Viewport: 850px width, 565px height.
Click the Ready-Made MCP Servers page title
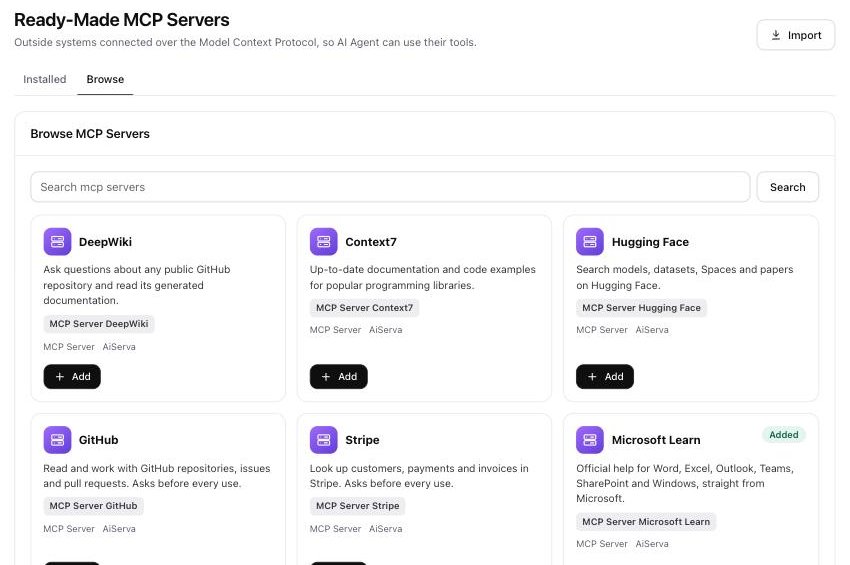[x=121, y=20]
